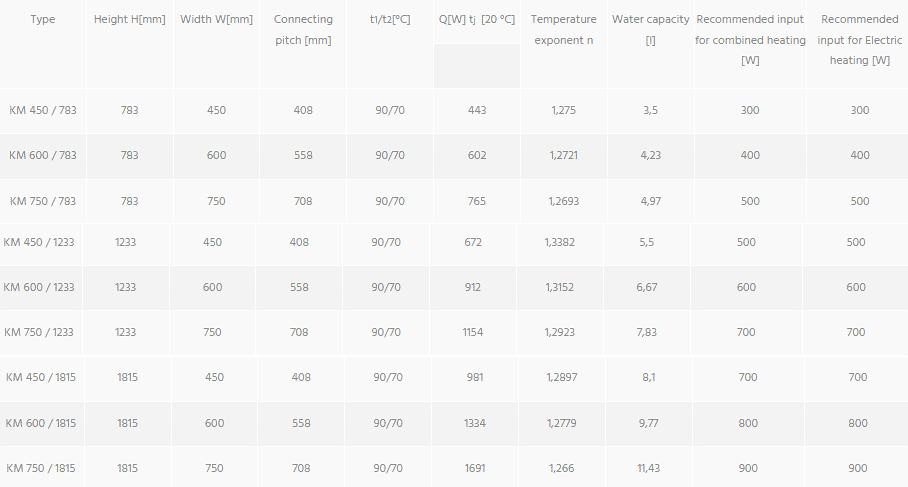Select the KM 450 / 1815 type cell

[x=41, y=377]
